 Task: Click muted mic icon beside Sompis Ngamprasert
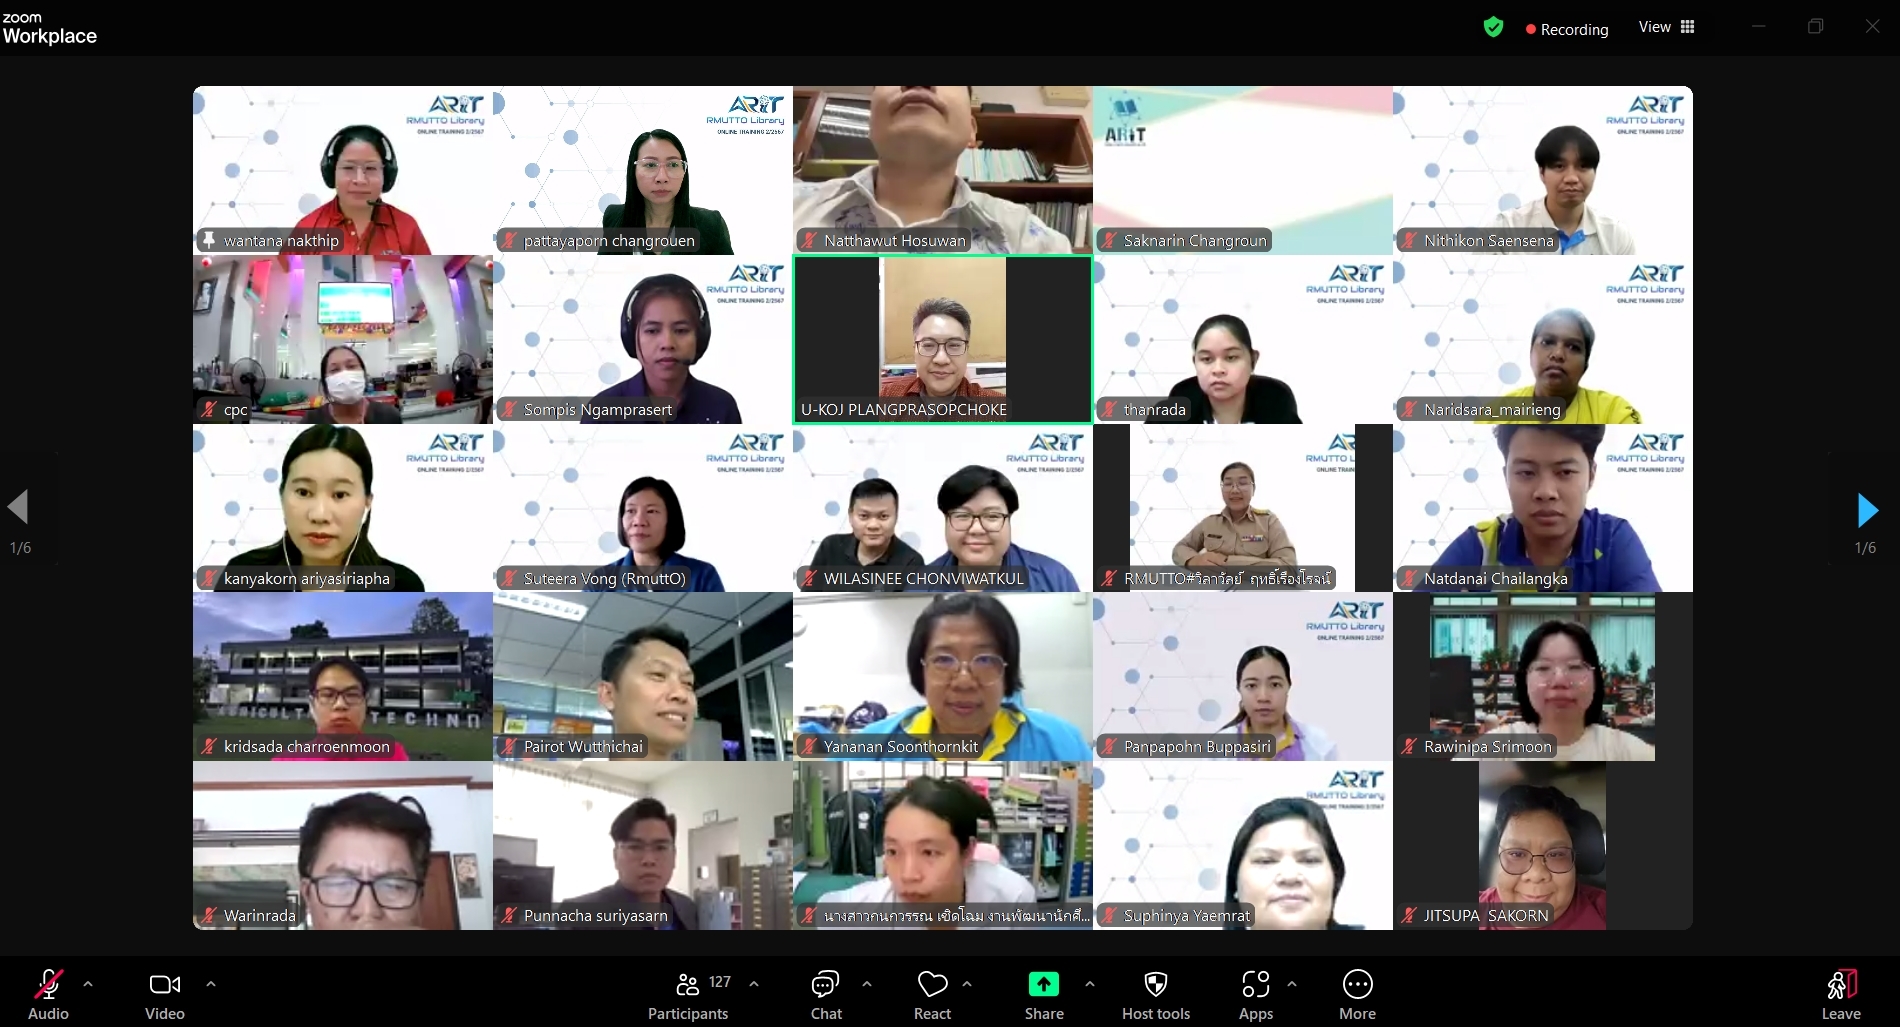click(x=509, y=409)
